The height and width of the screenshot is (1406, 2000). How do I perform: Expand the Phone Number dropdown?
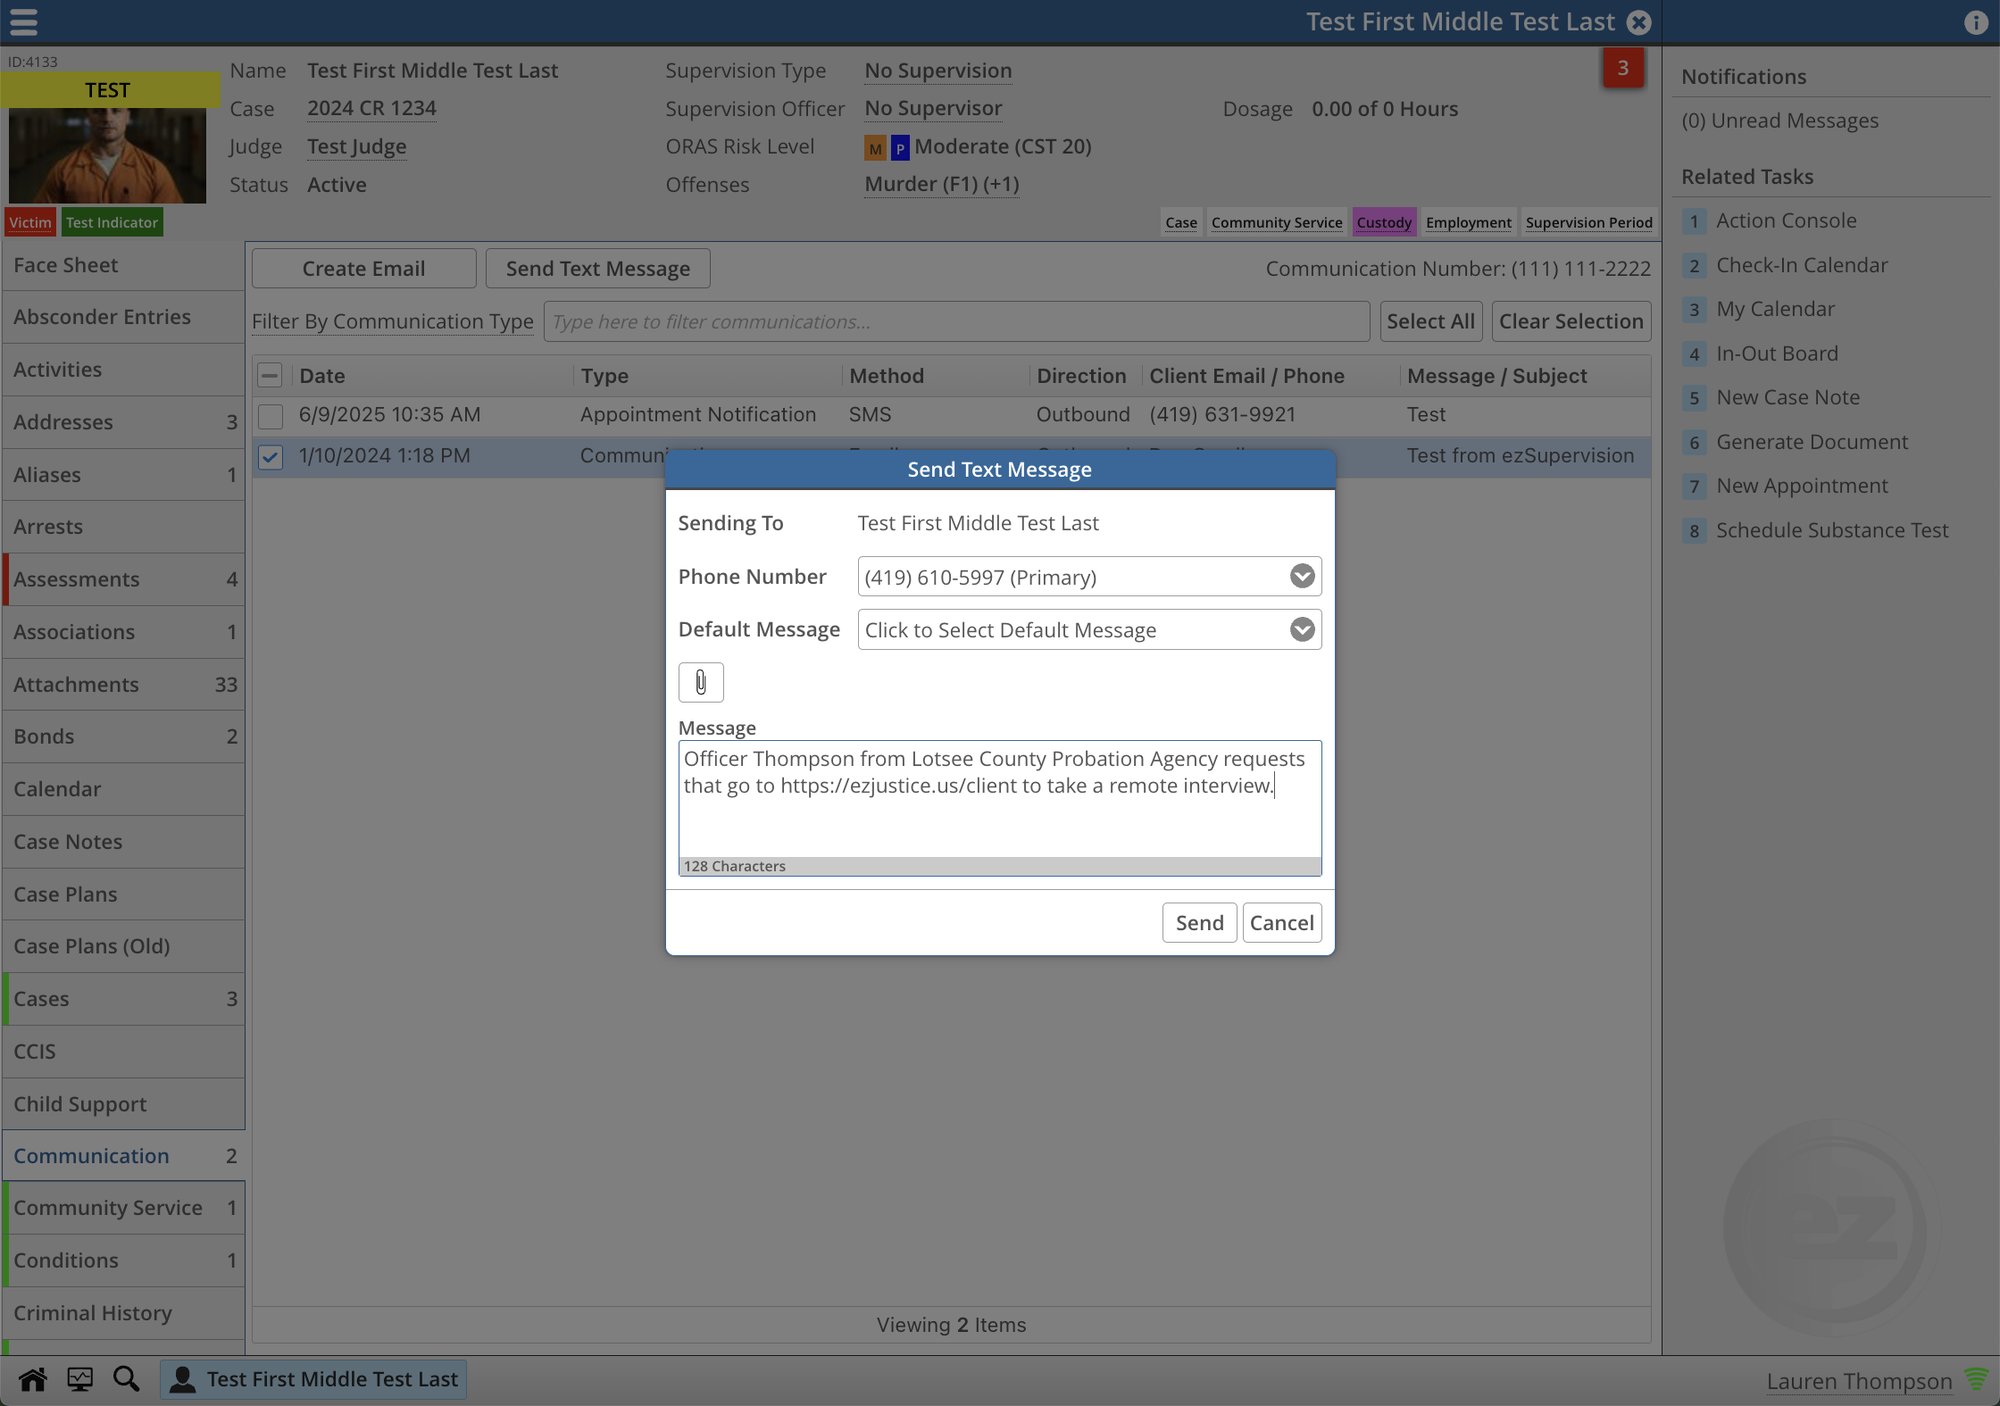tap(1302, 576)
